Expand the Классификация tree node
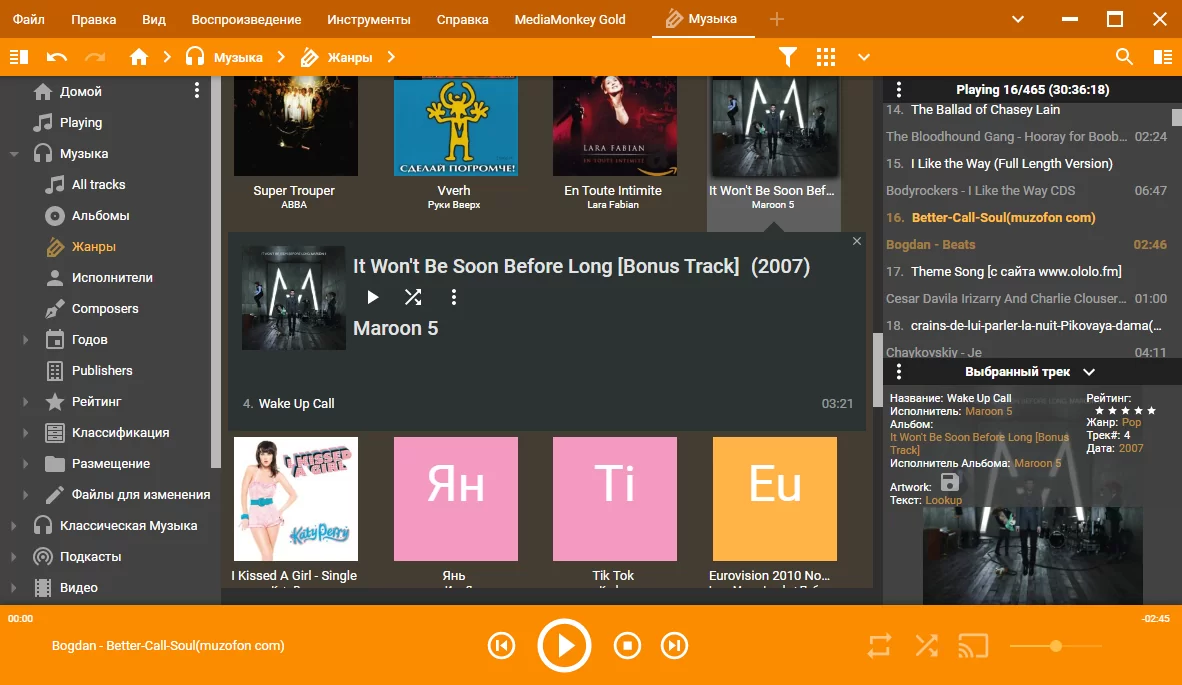The height and width of the screenshot is (685, 1182). [x=26, y=433]
